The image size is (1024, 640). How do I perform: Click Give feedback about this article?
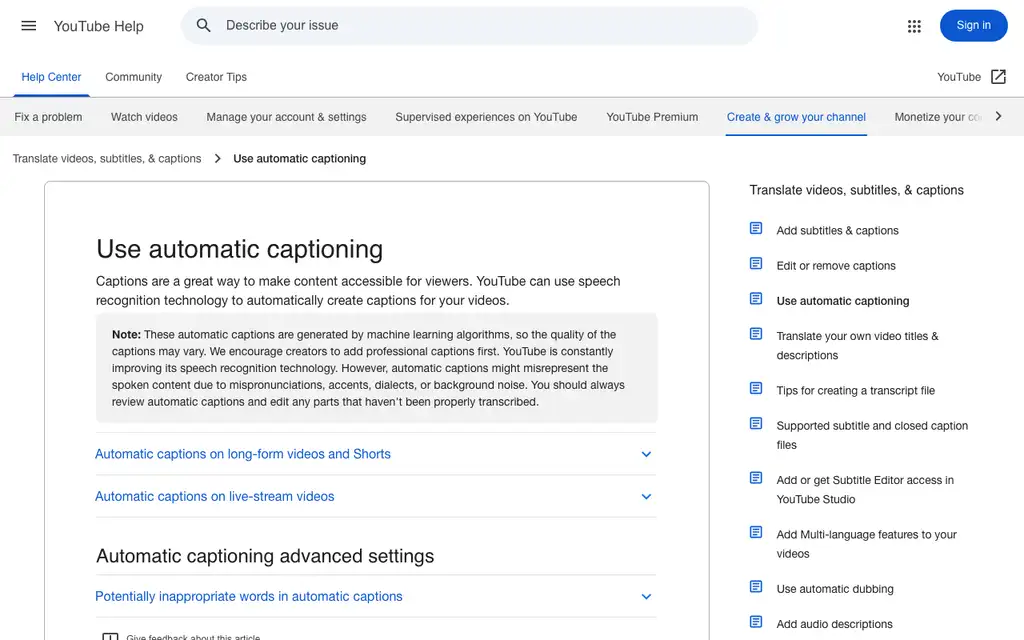193,637
